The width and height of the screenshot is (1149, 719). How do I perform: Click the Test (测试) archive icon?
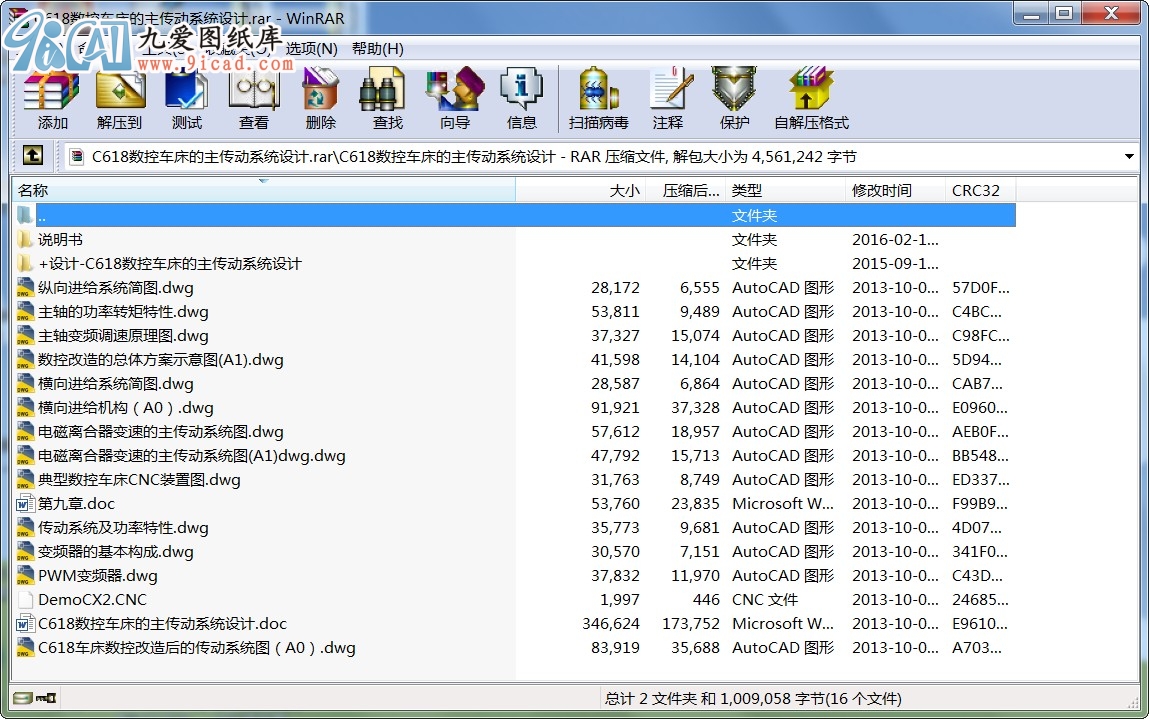pyautogui.click(x=186, y=98)
